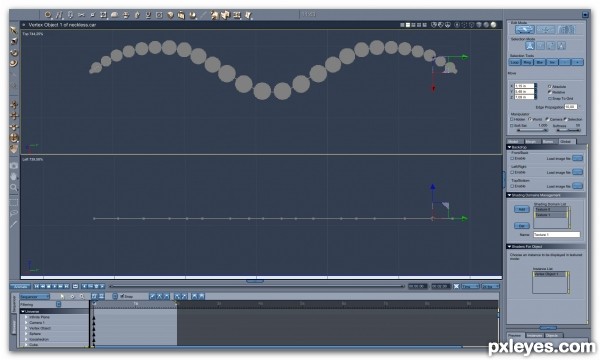Image resolution: width=600 pixels, height=360 pixels.
Task: Select the magnifier zoom tool in left toolbar
Action: (14, 187)
